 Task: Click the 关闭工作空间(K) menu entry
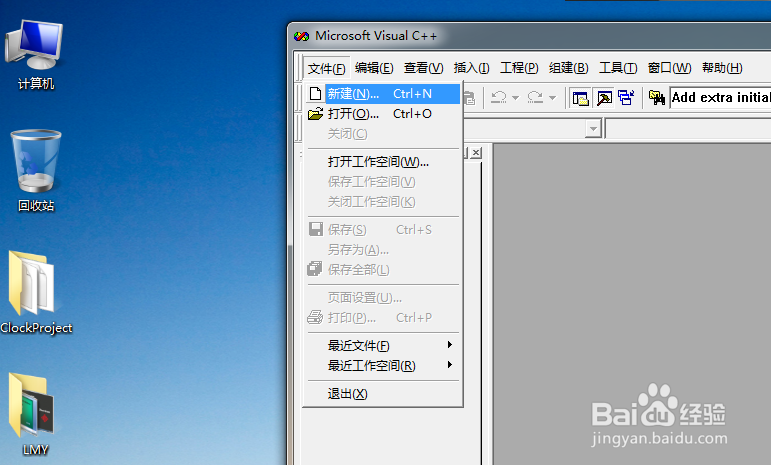(x=383, y=202)
